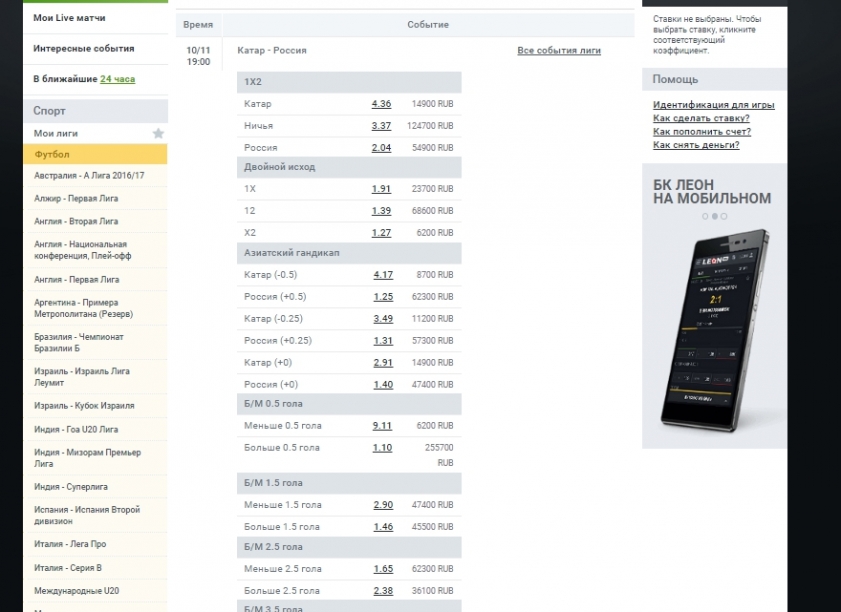Screen dimensions: 841x612
Task: Select Испания - Испания Второй дивизион league
Action: click(x=87, y=515)
